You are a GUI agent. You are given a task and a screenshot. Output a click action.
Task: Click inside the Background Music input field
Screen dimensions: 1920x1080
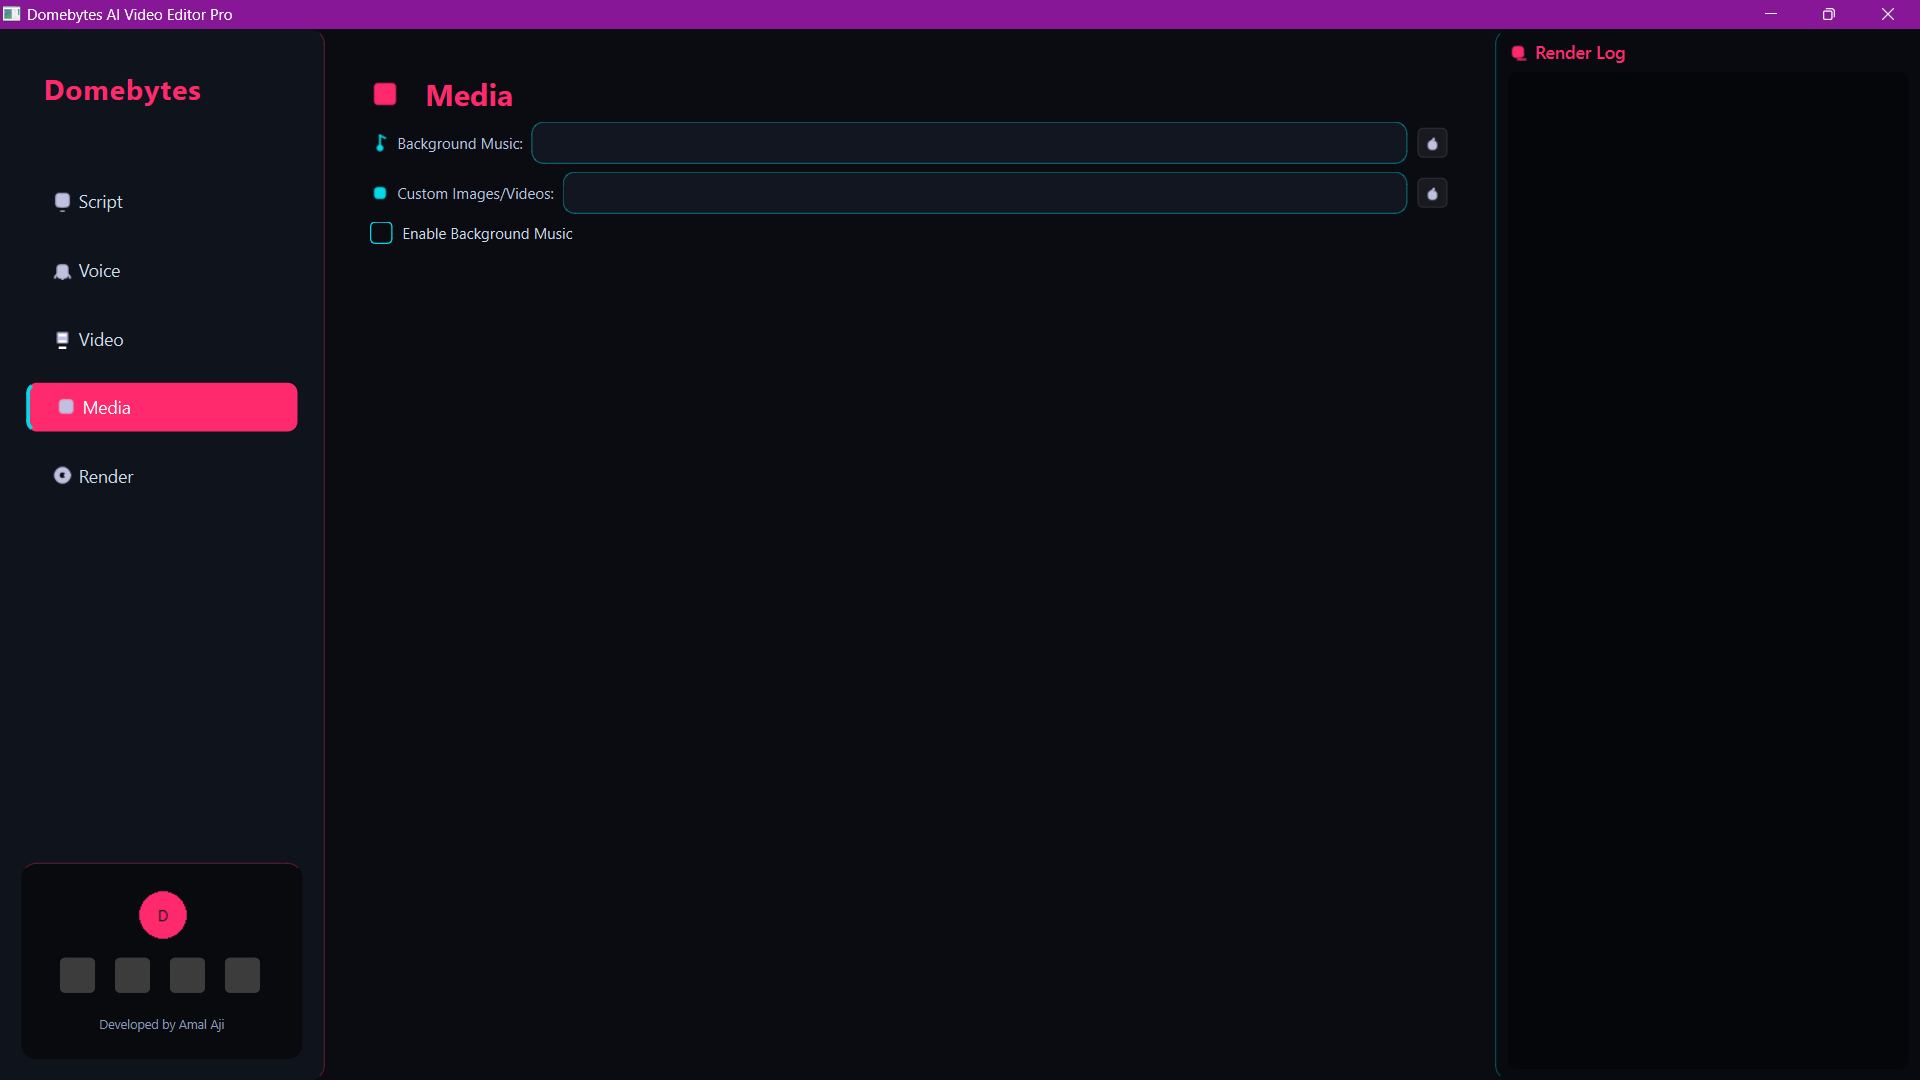tap(968, 143)
